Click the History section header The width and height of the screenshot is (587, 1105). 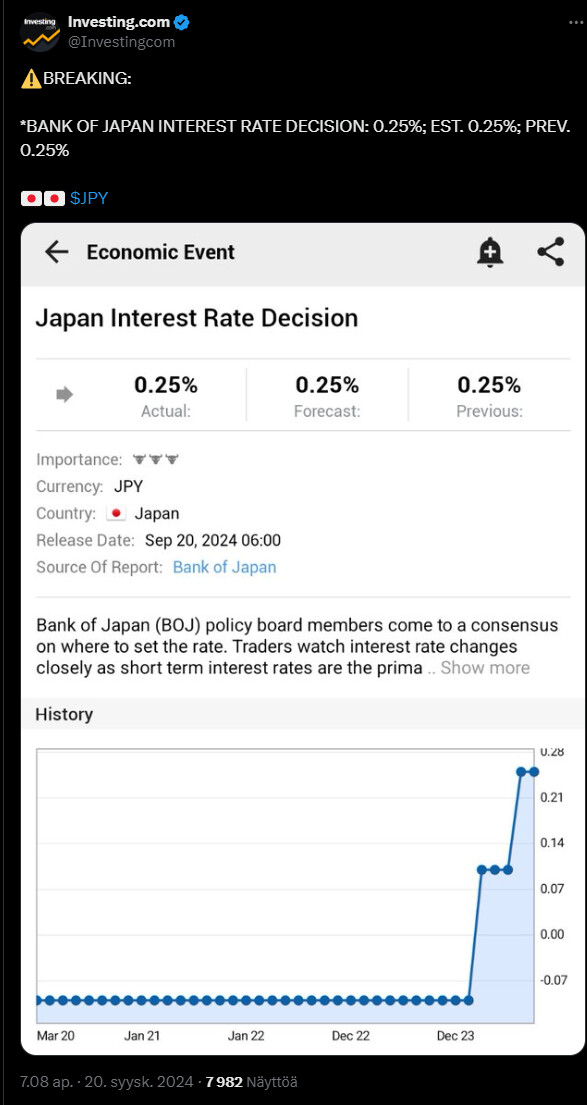(x=64, y=714)
